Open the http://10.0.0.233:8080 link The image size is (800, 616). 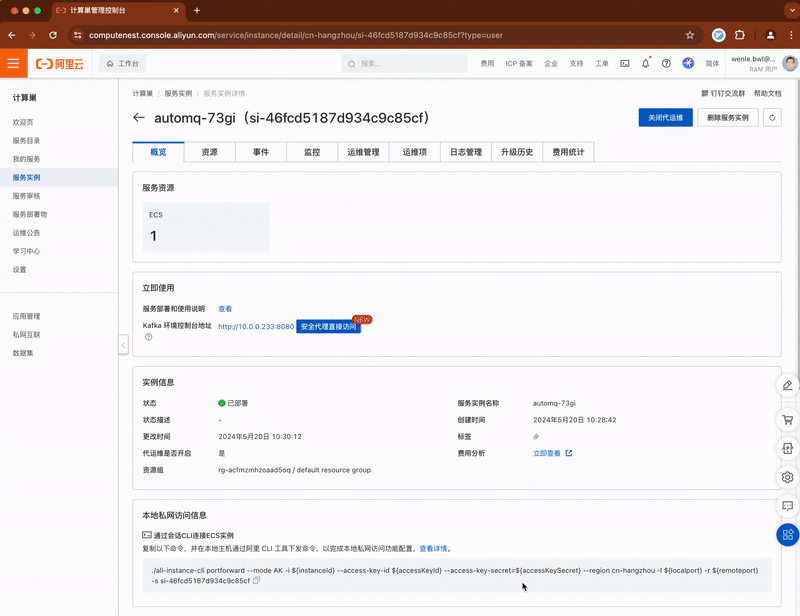tap(256, 327)
